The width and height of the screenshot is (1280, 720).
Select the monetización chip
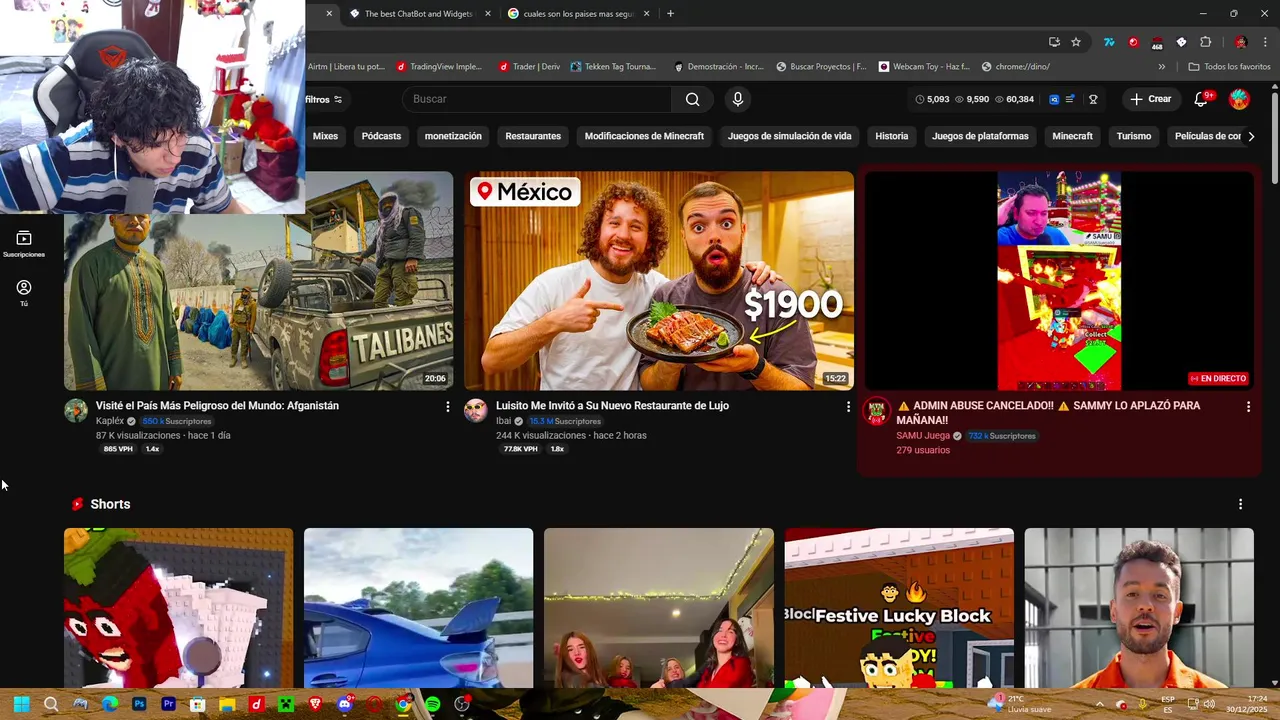click(453, 136)
